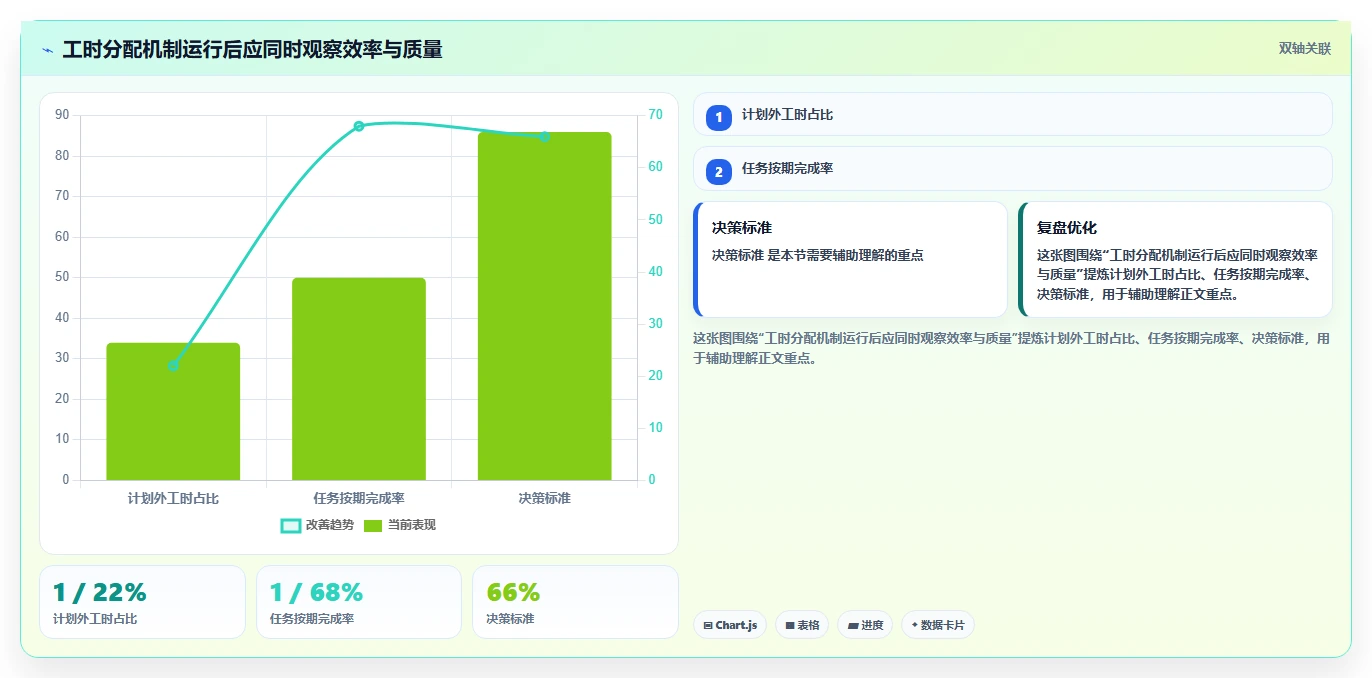
Task: Click the square icon in 表格 chip
Action: click(x=790, y=626)
